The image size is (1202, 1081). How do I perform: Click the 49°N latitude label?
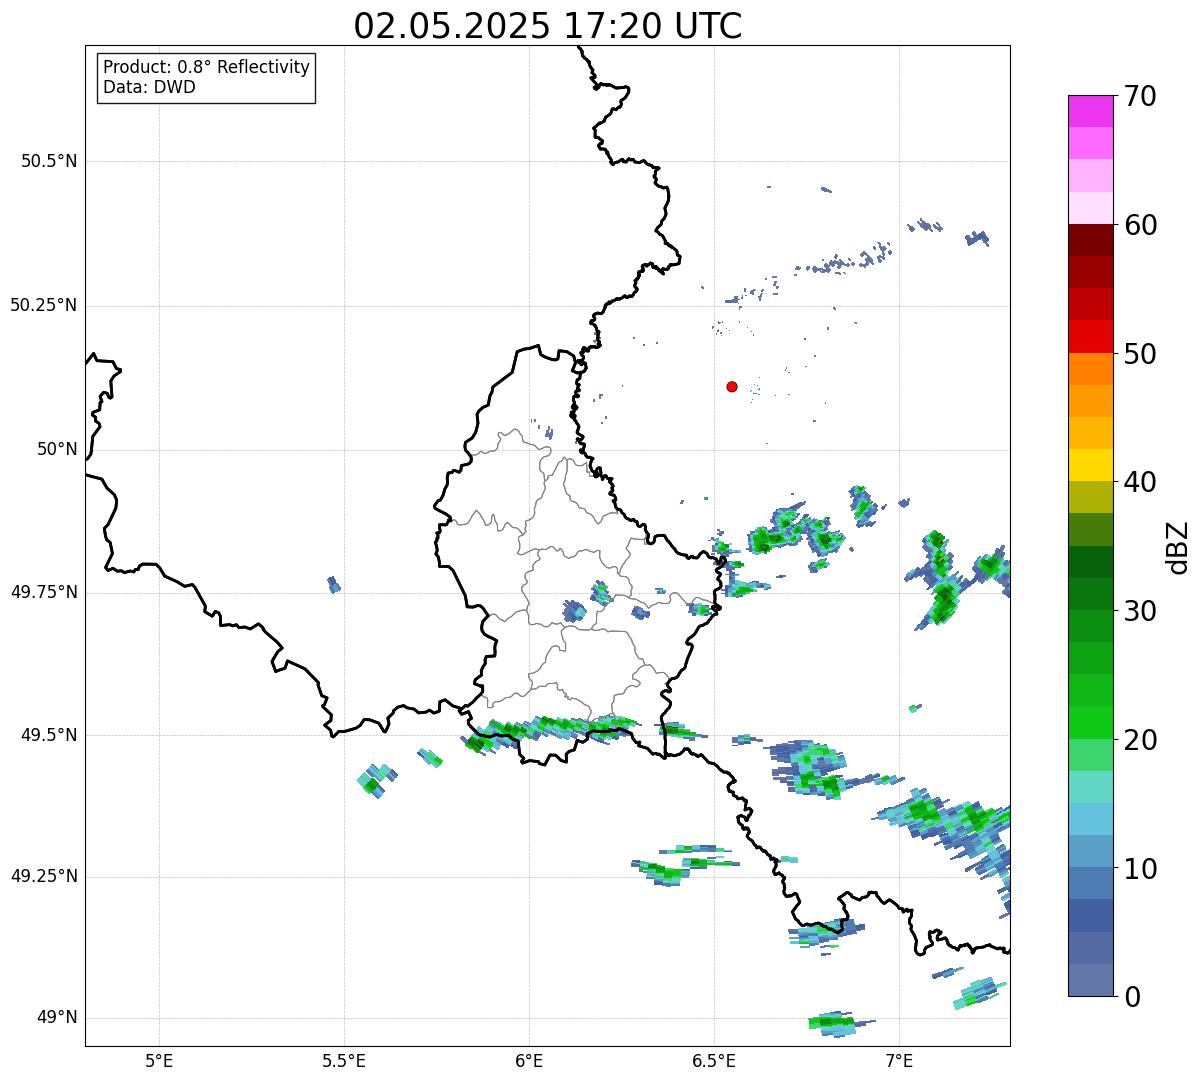[x=57, y=1018]
